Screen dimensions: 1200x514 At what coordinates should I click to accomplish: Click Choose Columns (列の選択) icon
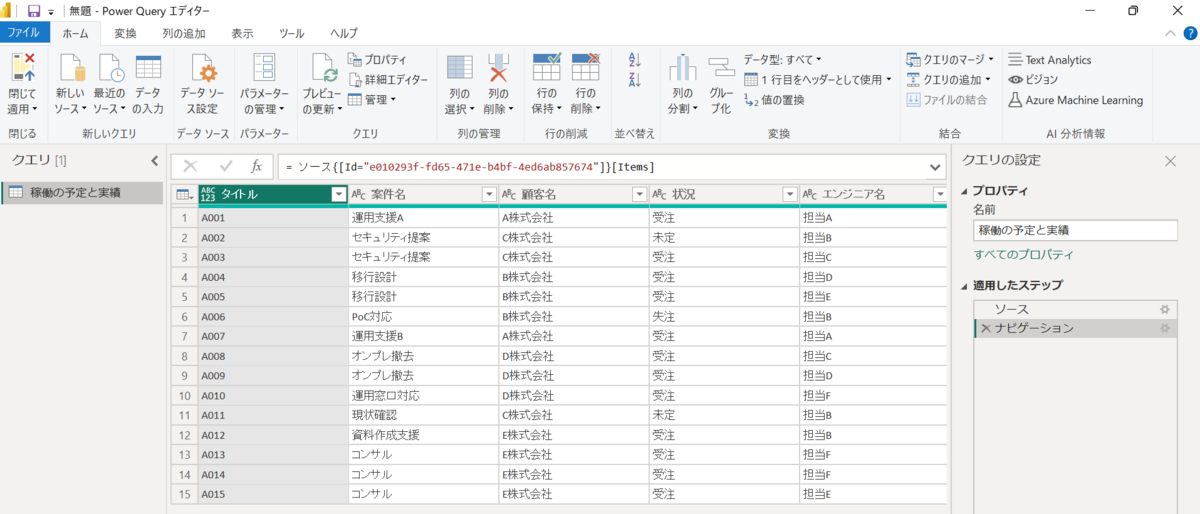(460, 68)
